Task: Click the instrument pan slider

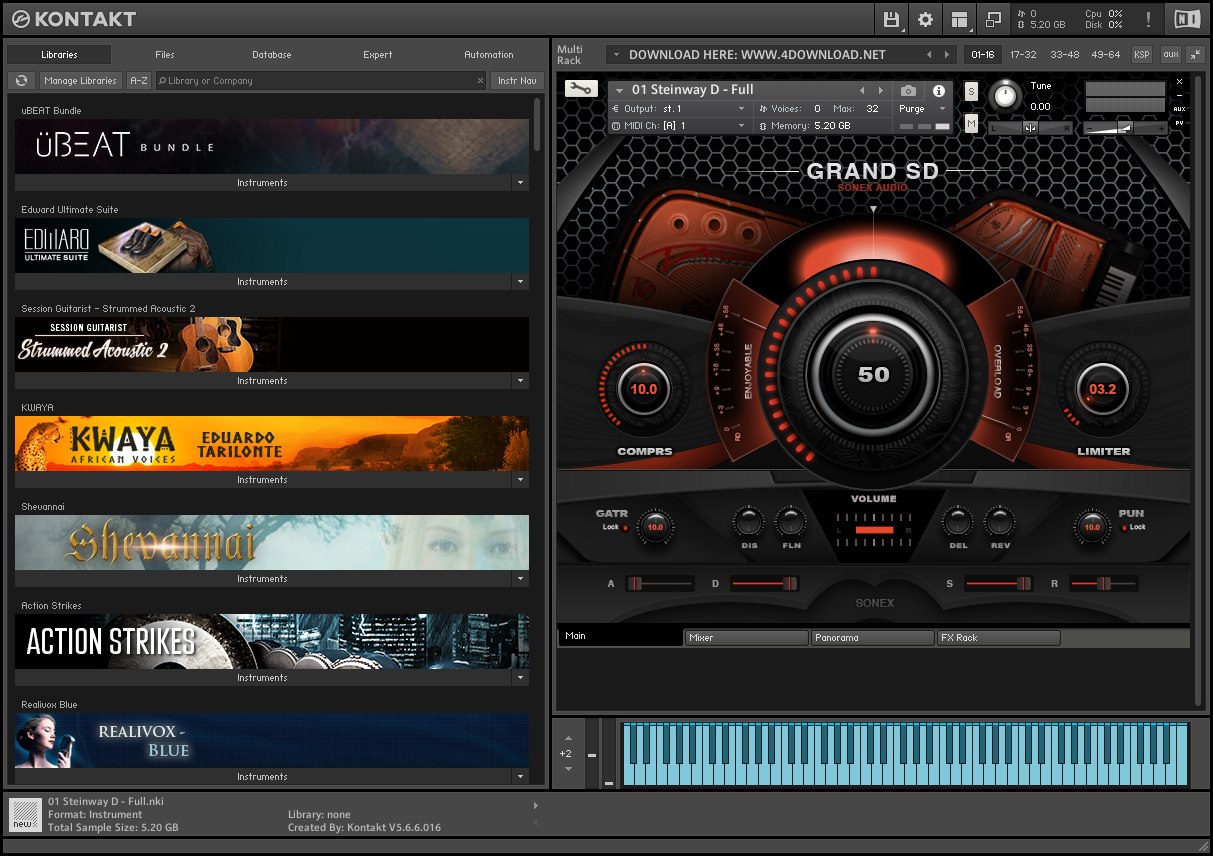Action: pyautogui.click(x=1030, y=128)
